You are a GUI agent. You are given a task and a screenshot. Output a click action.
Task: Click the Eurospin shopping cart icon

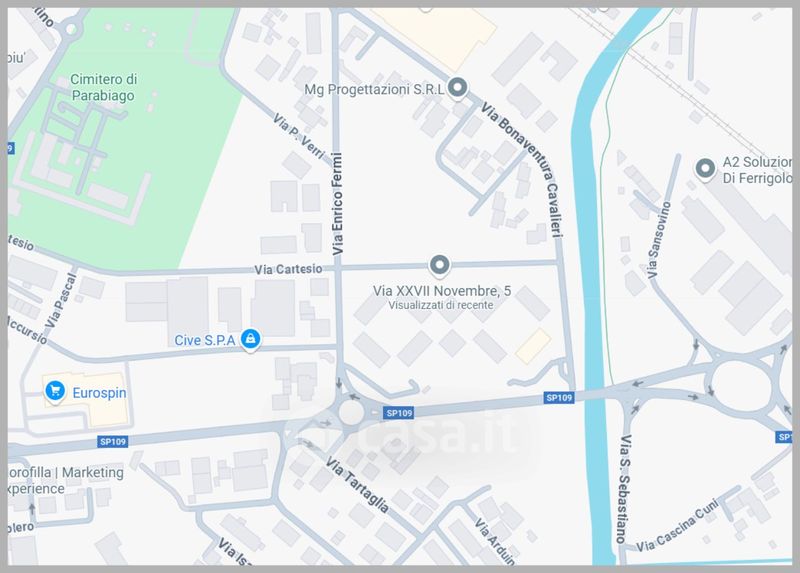pos(55,391)
